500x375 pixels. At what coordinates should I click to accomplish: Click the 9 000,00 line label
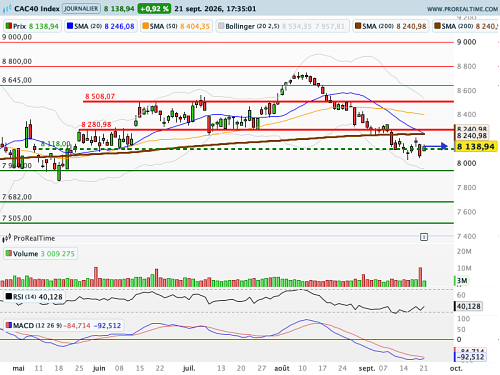(17, 37)
